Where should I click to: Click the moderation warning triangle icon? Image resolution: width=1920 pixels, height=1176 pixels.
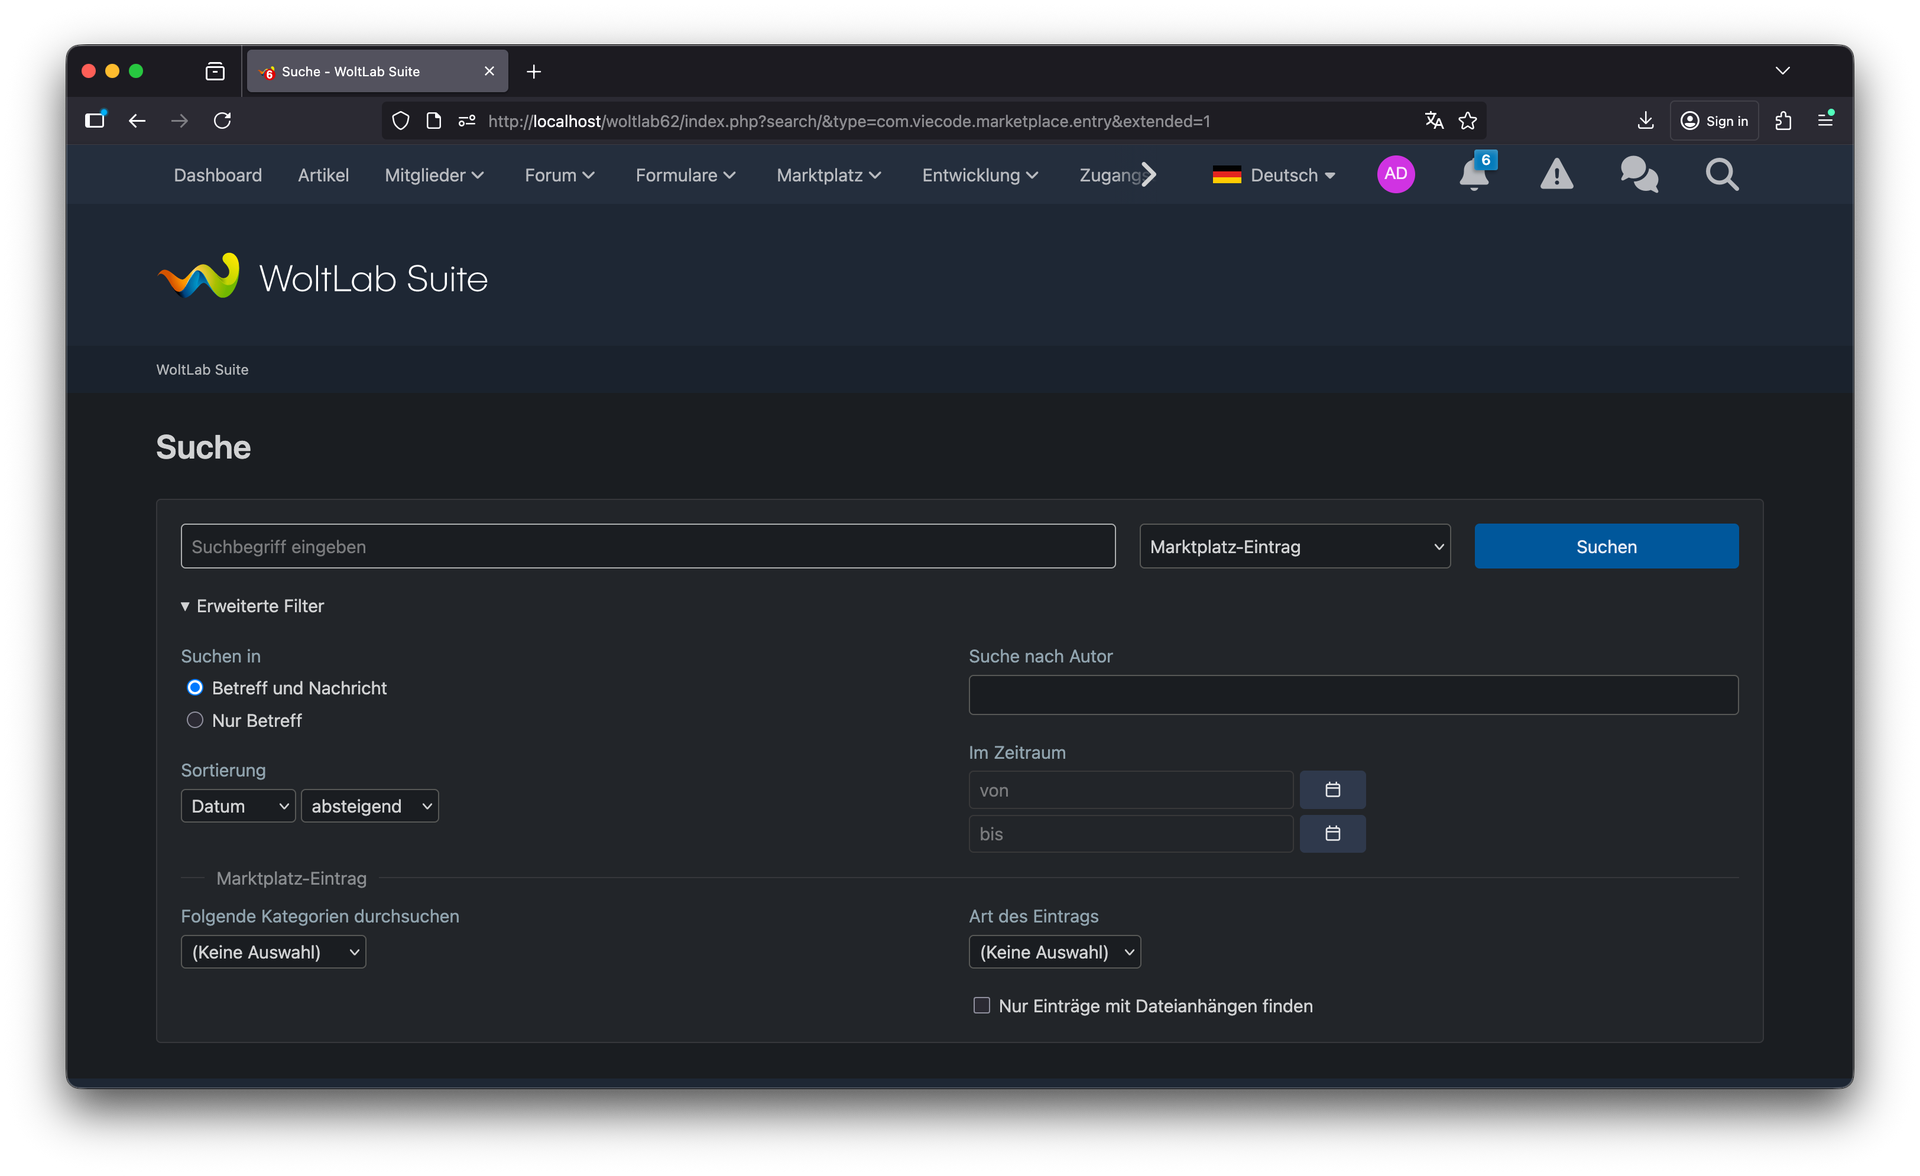[x=1556, y=175]
